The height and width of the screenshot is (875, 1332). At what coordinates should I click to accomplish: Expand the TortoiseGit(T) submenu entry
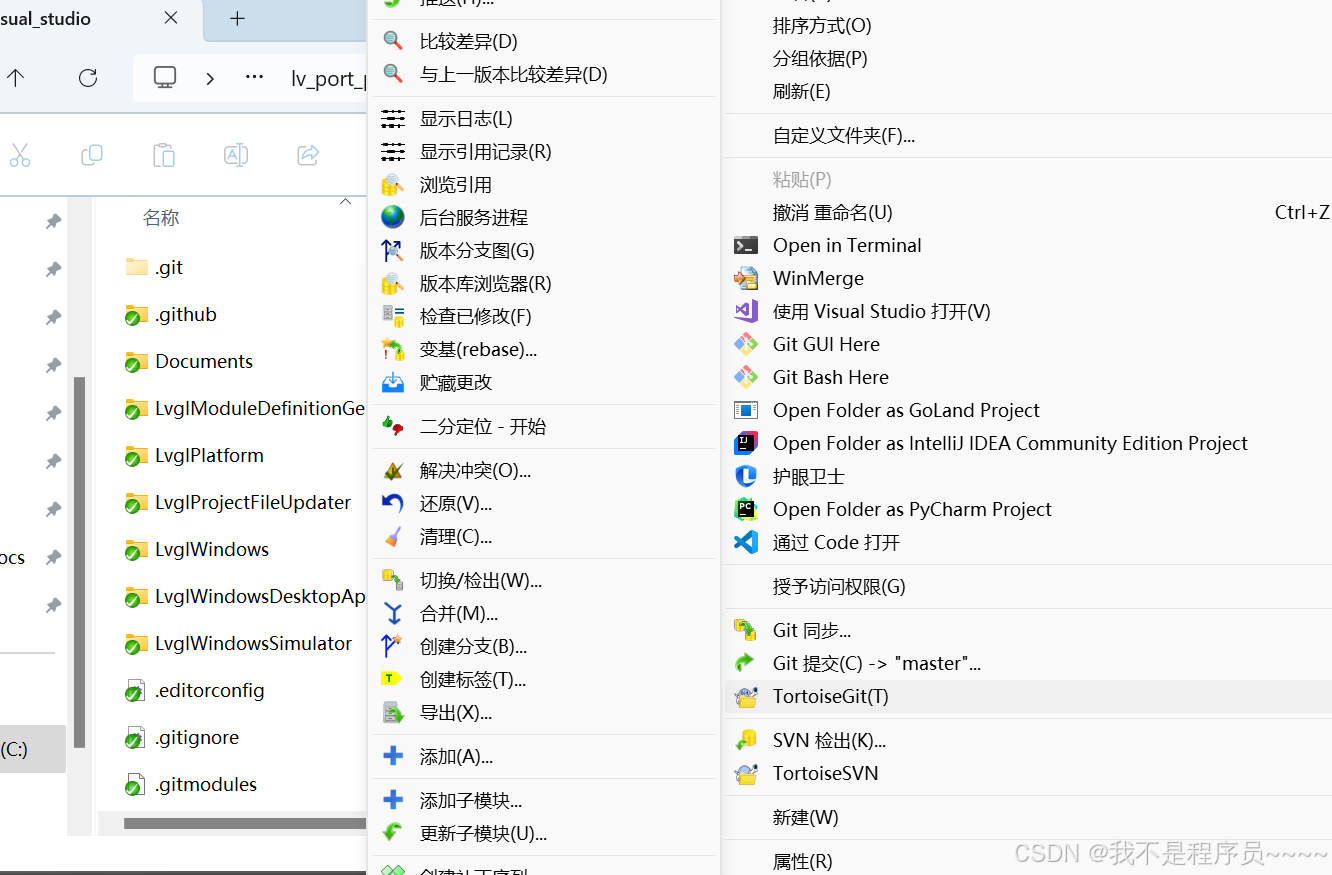coord(1028,696)
